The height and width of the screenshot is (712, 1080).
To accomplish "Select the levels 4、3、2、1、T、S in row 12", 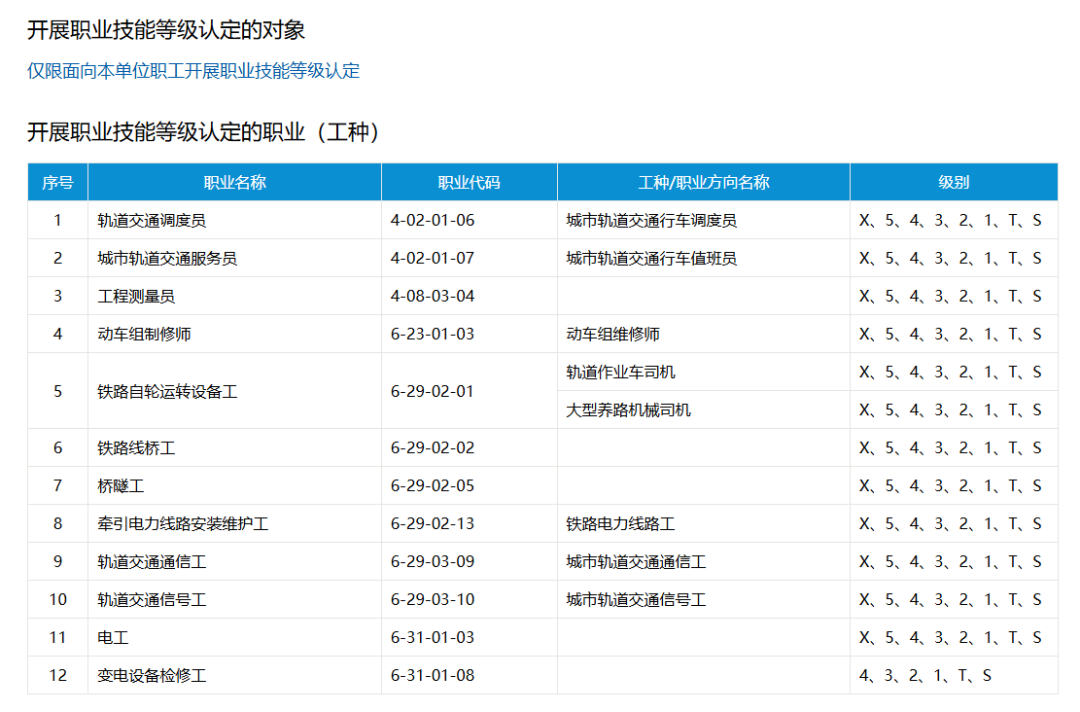I will [925, 675].
